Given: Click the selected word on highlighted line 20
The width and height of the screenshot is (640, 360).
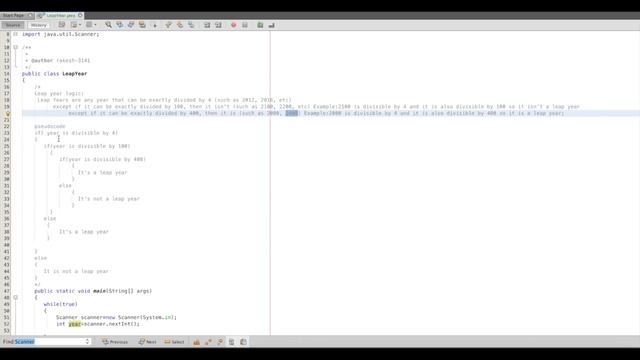Looking at the screenshot, I should pos(291,113).
